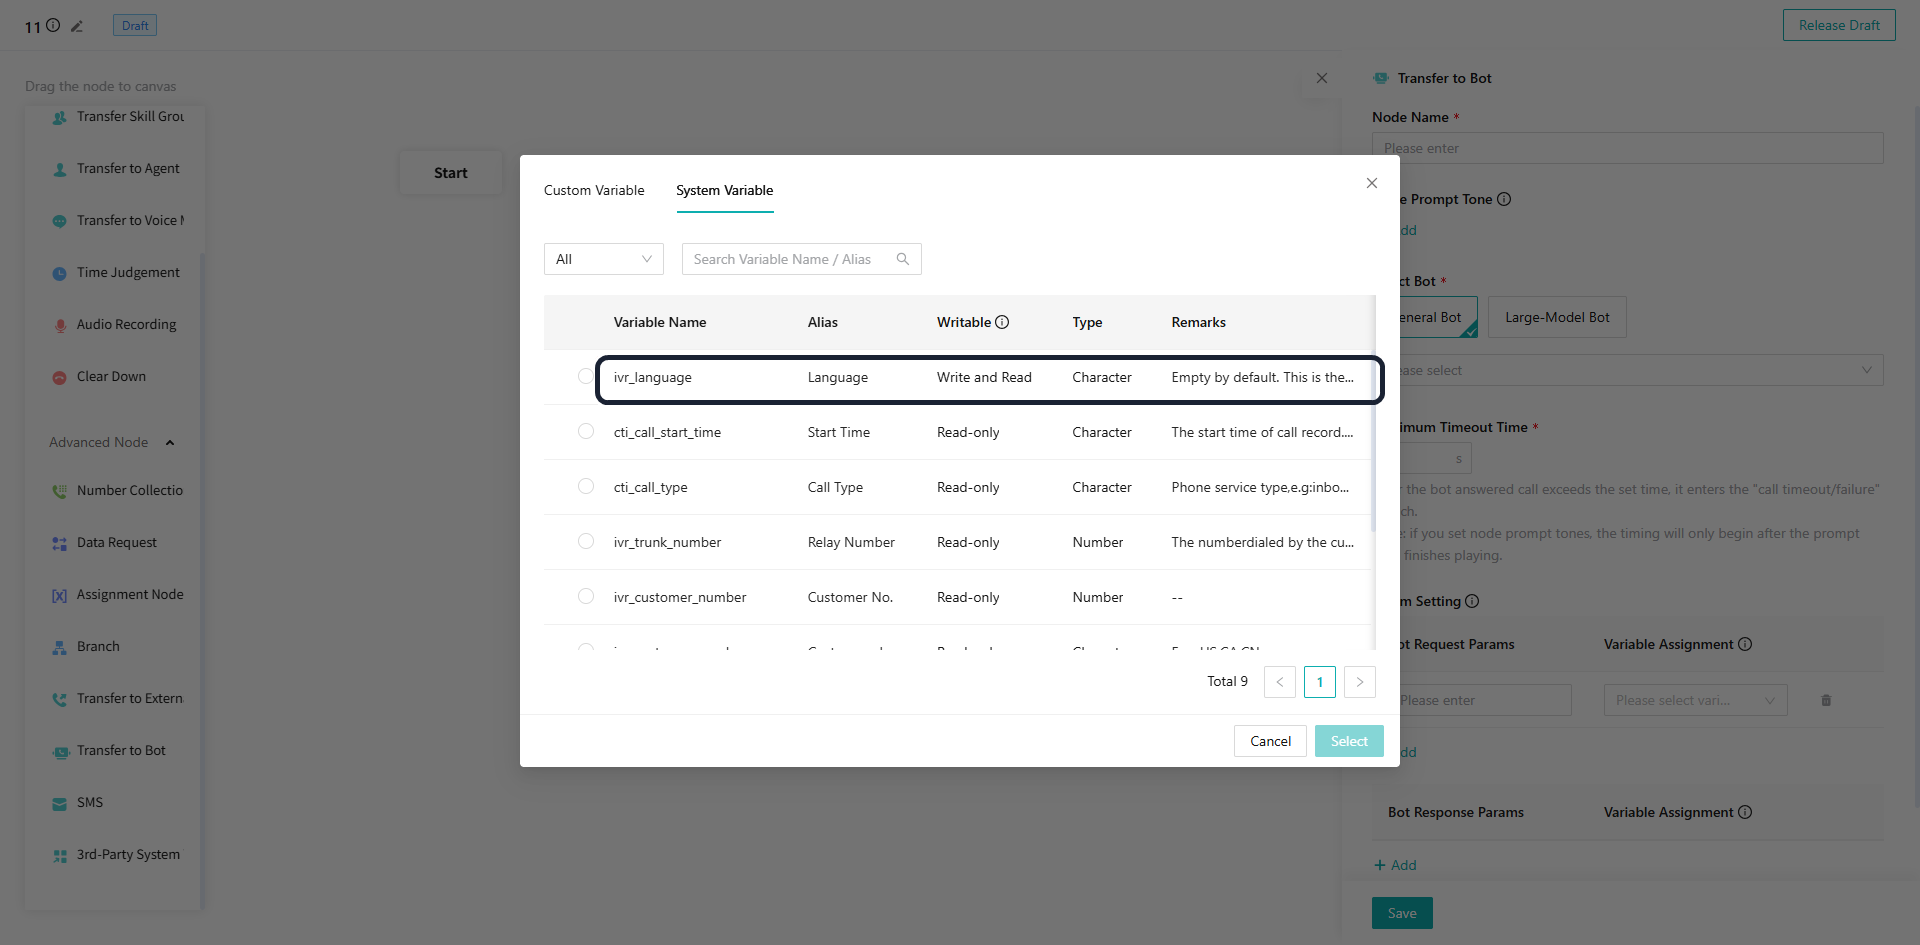Click the search magnifier icon in the dialog

[903, 259]
